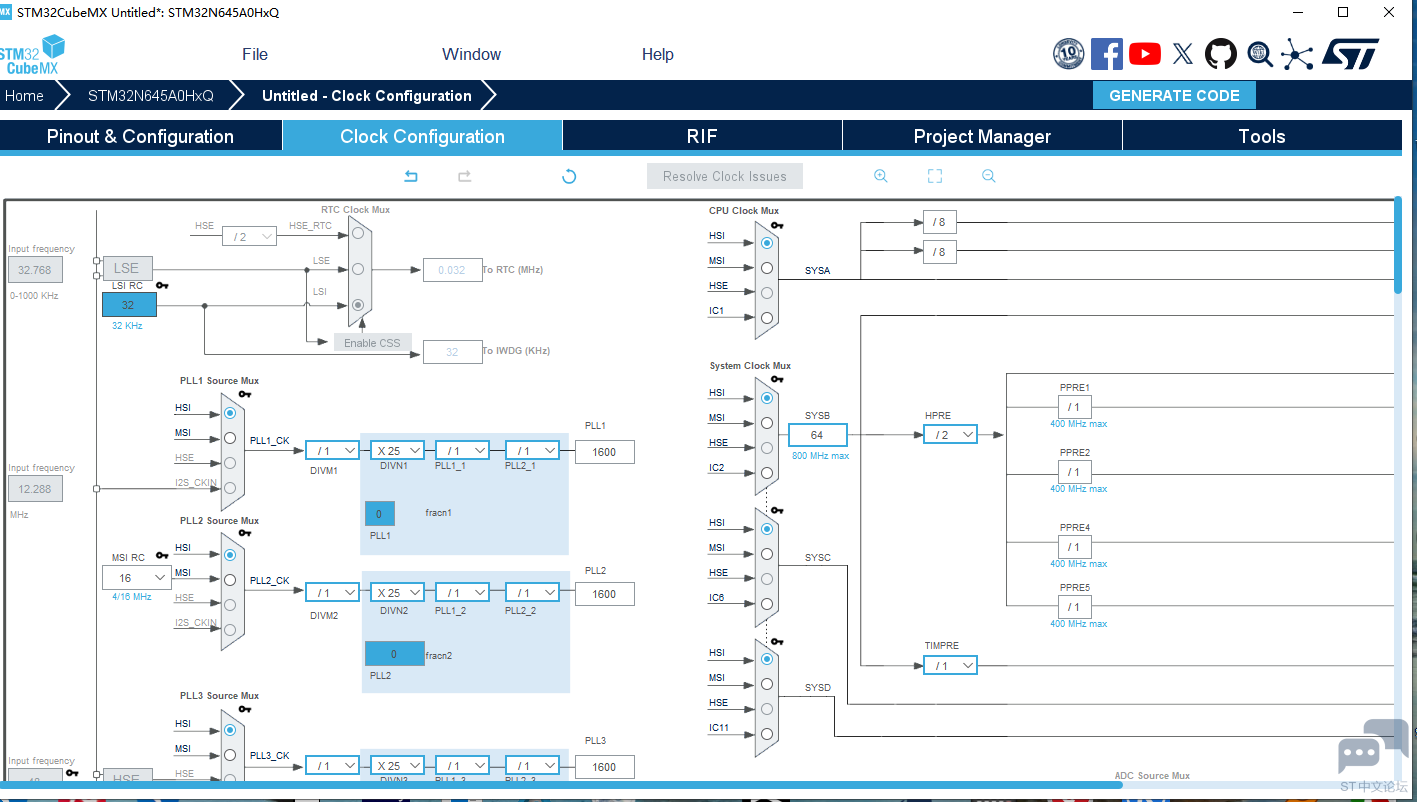The height and width of the screenshot is (802, 1417).
Task: Click the LSI RC value box
Action: coord(129,305)
